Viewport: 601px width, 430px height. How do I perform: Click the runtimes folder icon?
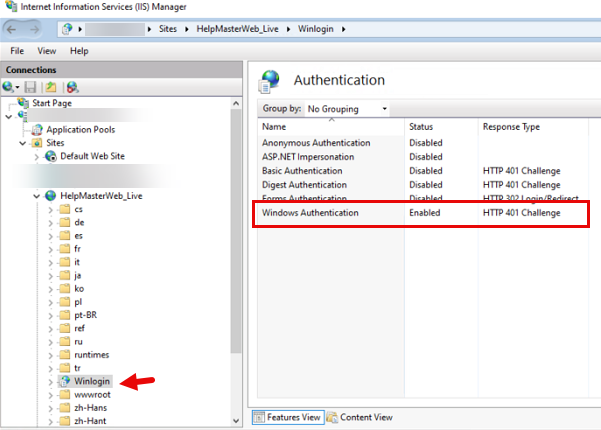[x=65, y=355]
